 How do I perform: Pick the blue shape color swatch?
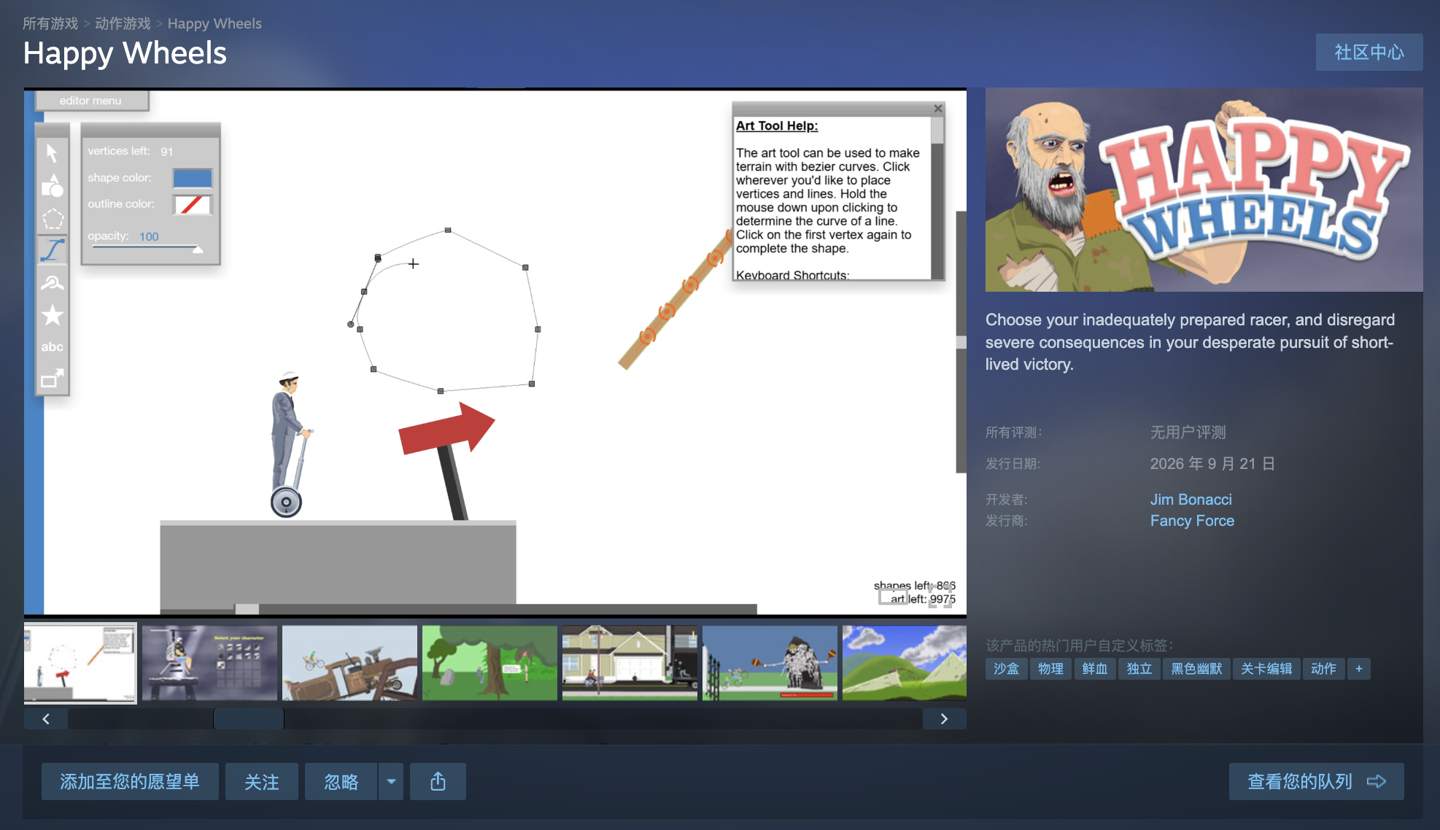point(193,178)
